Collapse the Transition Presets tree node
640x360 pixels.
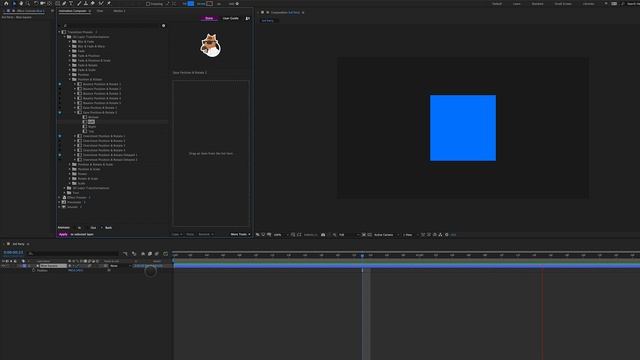[x=60, y=32]
